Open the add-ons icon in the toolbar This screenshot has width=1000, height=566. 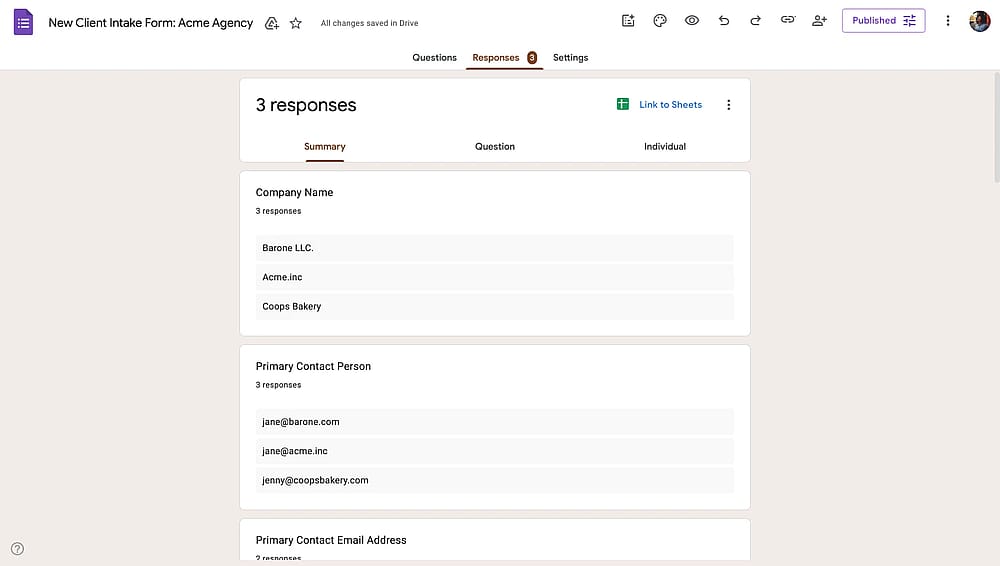(628, 20)
